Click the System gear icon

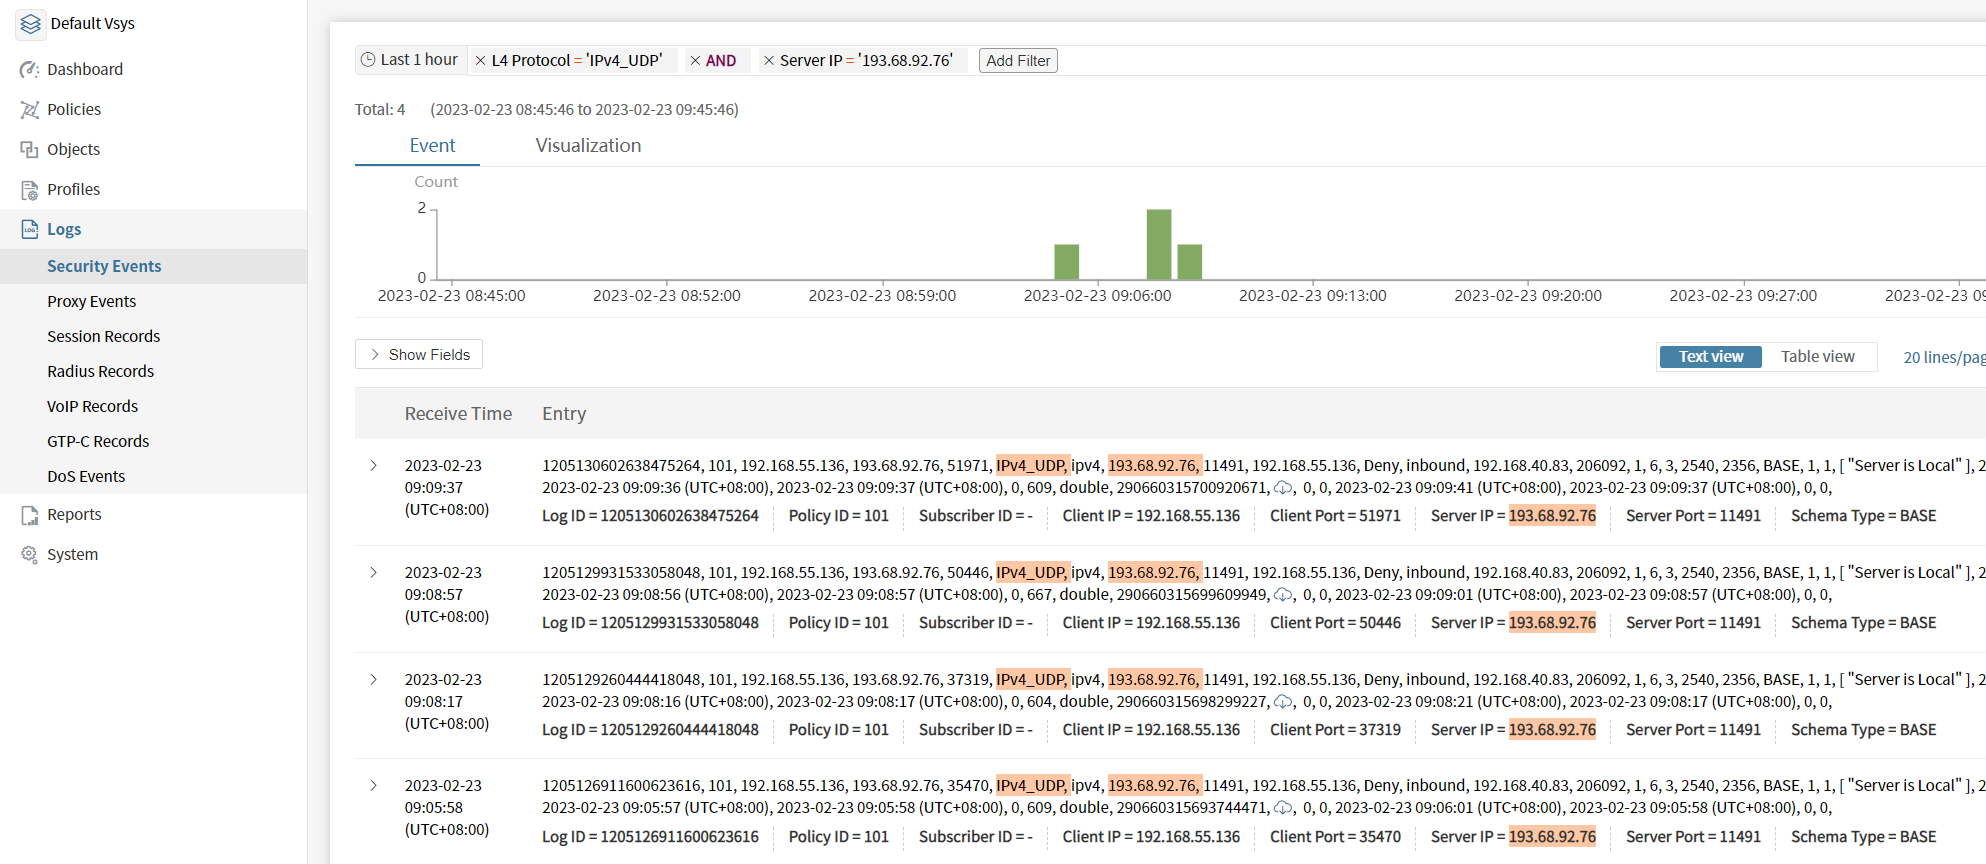[29, 554]
